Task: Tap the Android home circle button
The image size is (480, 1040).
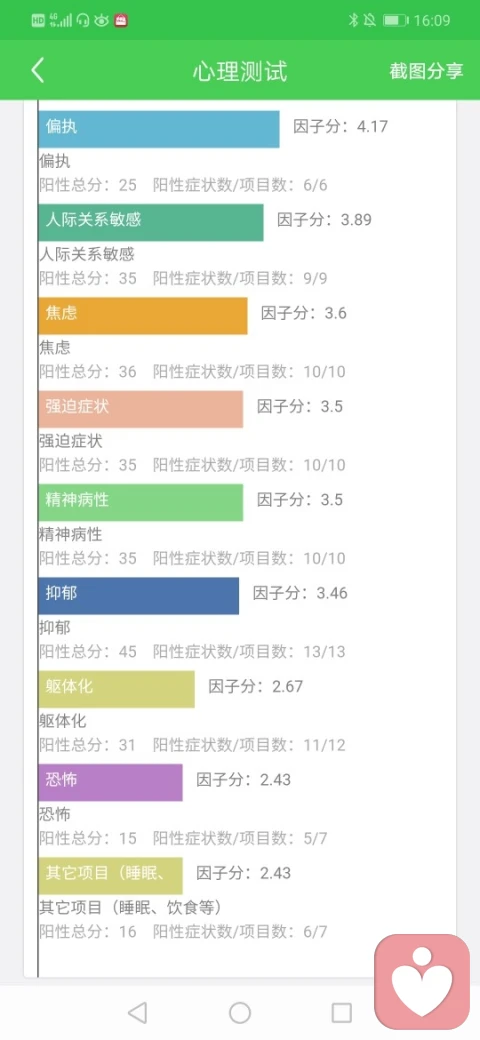Action: [x=240, y=1013]
